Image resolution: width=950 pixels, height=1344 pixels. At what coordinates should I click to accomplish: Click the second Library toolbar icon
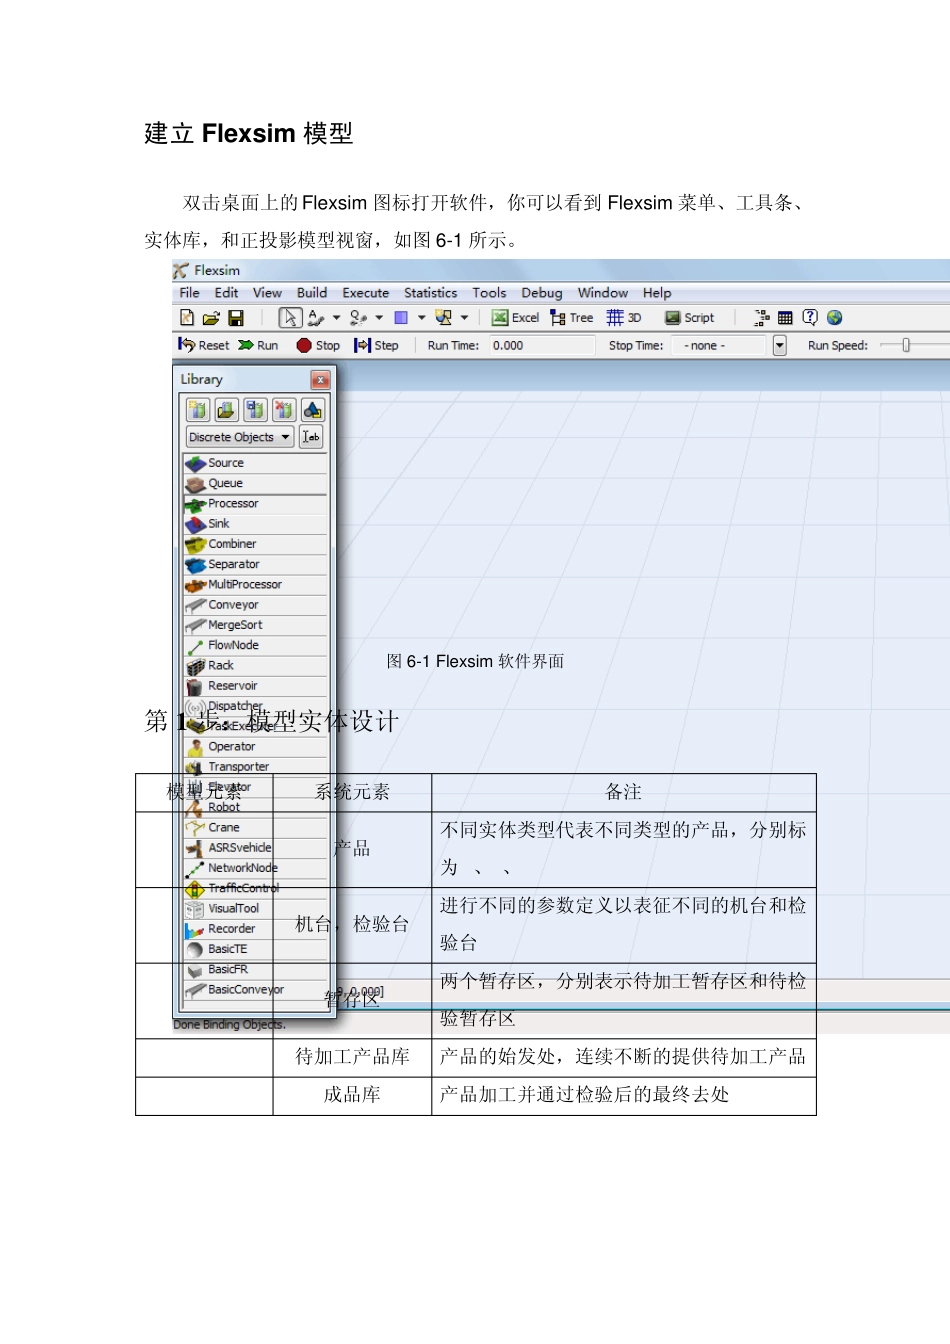227,410
